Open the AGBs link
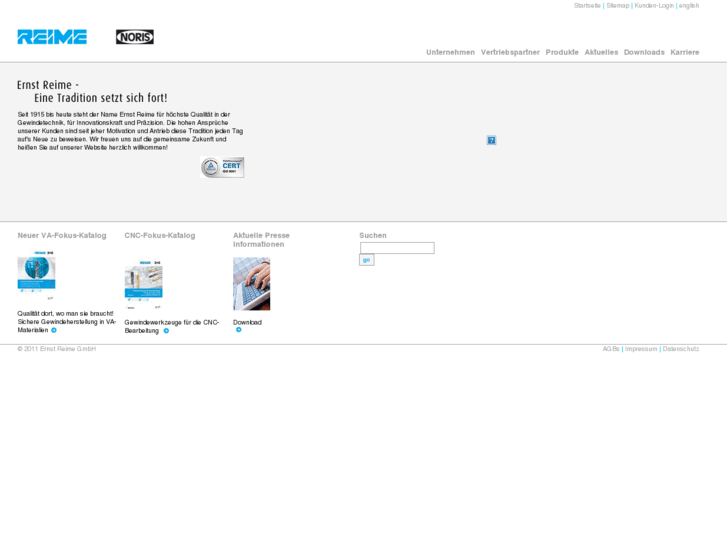Screen dimensions: 727x545 (x=611, y=349)
